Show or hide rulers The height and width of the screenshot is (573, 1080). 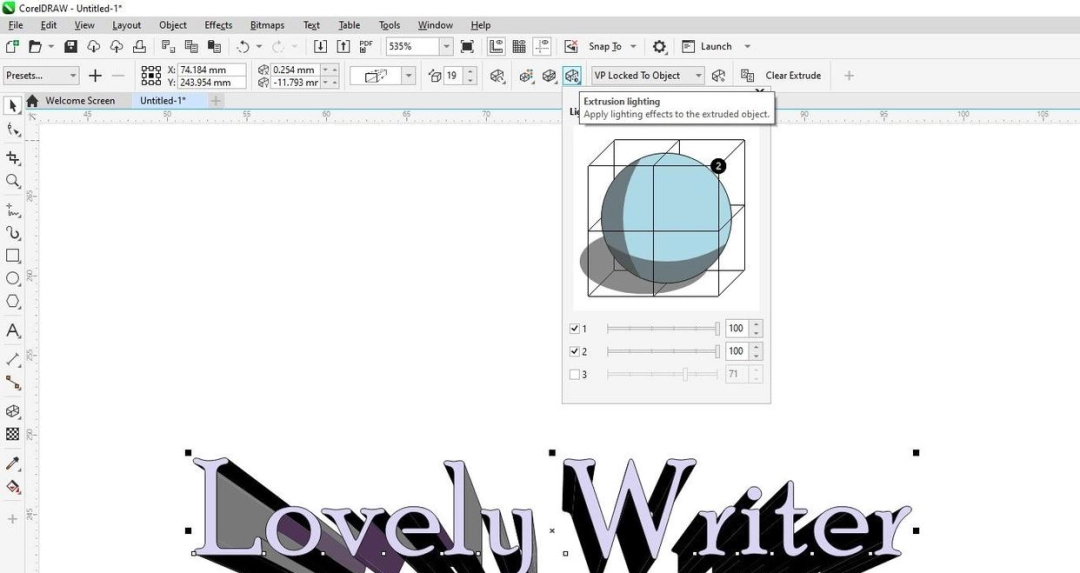(496, 46)
